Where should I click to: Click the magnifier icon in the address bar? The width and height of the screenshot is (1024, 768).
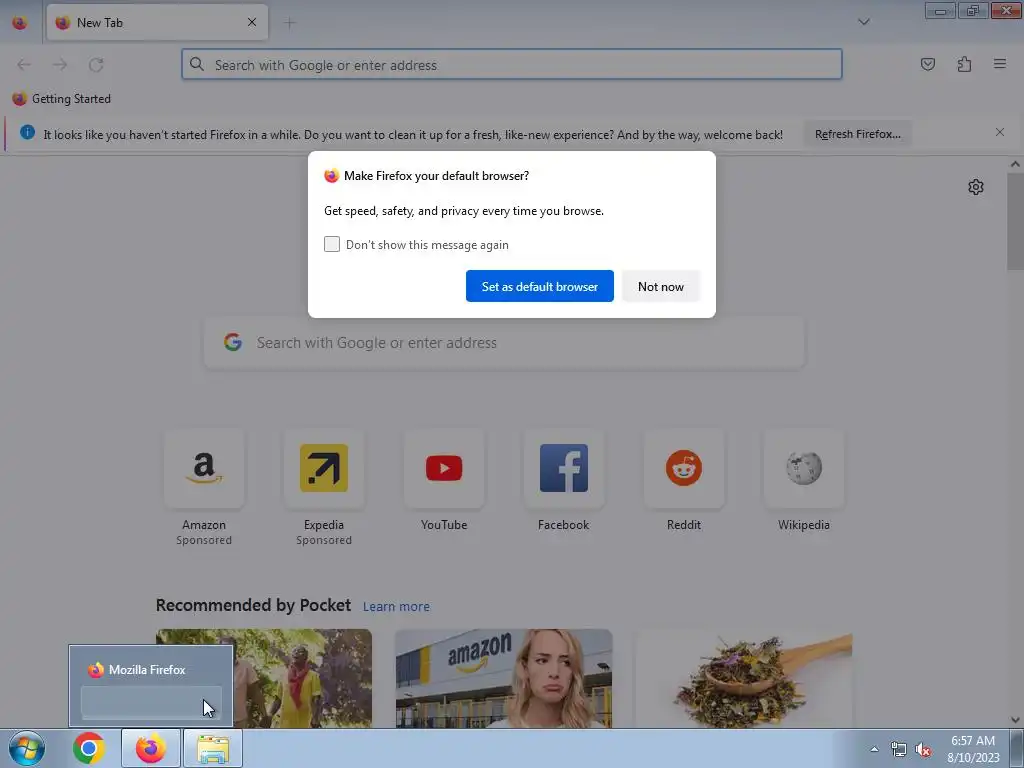tap(197, 64)
